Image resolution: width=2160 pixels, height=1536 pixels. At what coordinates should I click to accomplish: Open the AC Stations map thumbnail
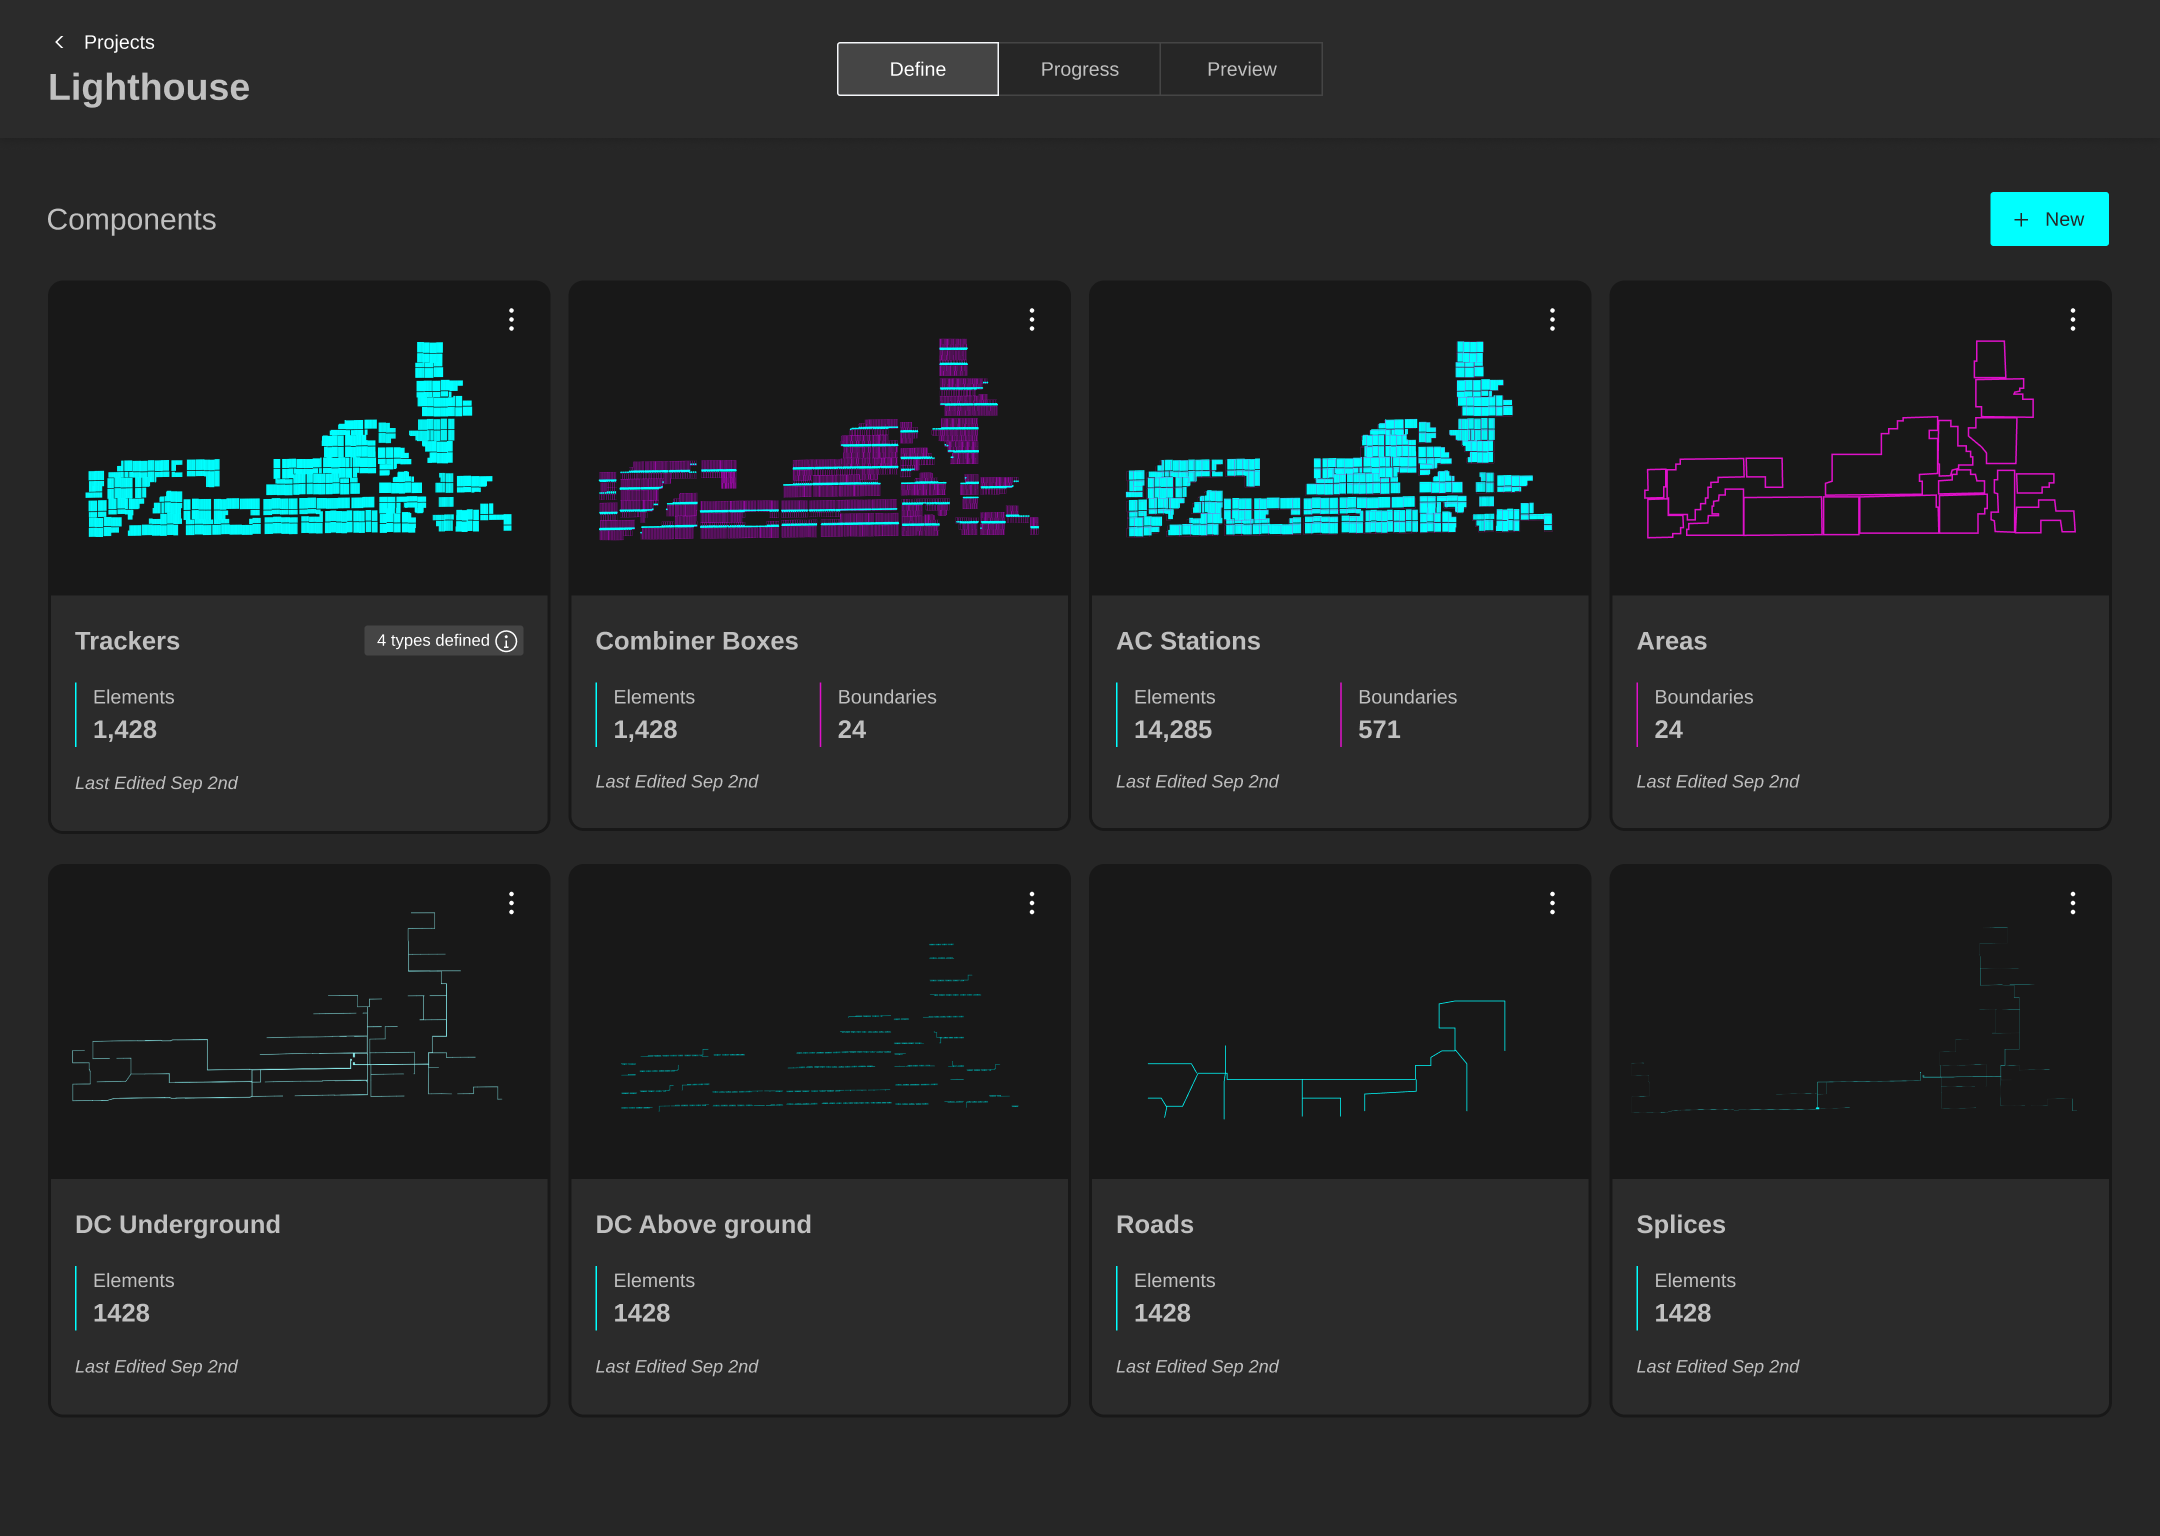pos(1340,439)
